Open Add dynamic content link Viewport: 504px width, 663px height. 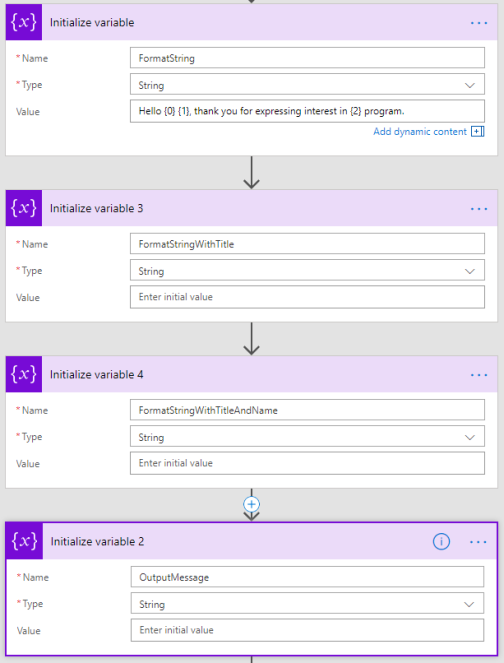point(419,132)
